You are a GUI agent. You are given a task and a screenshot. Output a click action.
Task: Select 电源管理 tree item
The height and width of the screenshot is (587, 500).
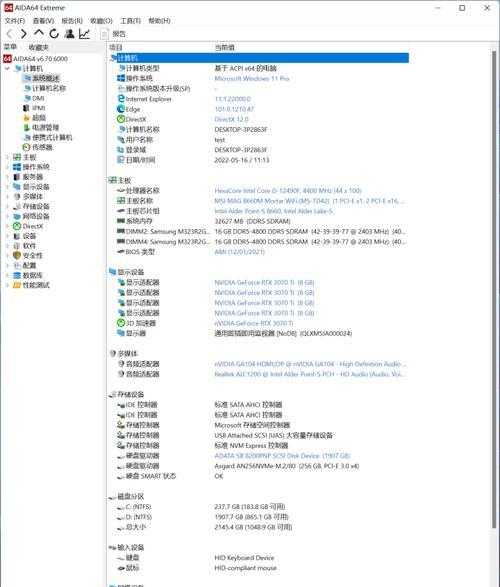tap(41, 128)
